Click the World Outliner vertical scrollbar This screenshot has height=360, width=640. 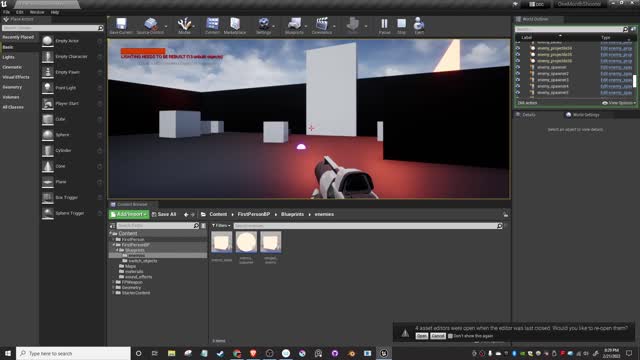(634, 80)
